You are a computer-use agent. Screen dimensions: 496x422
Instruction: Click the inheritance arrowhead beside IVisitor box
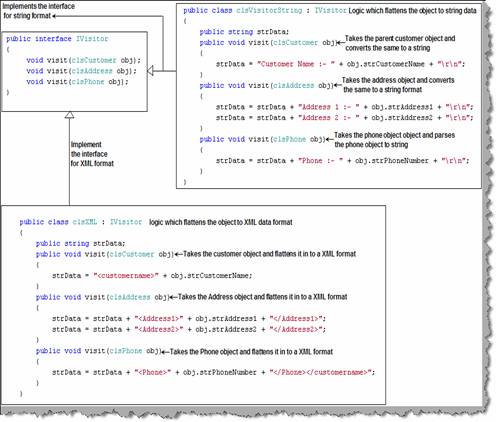(150, 71)
